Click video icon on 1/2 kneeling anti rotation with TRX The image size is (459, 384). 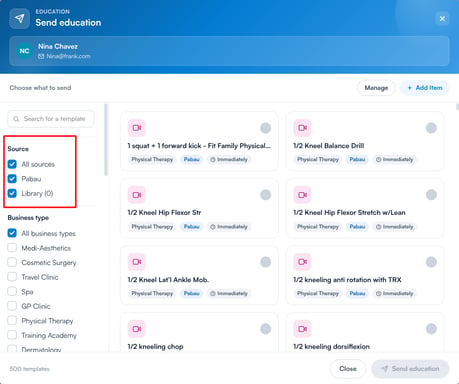(302, 262)
